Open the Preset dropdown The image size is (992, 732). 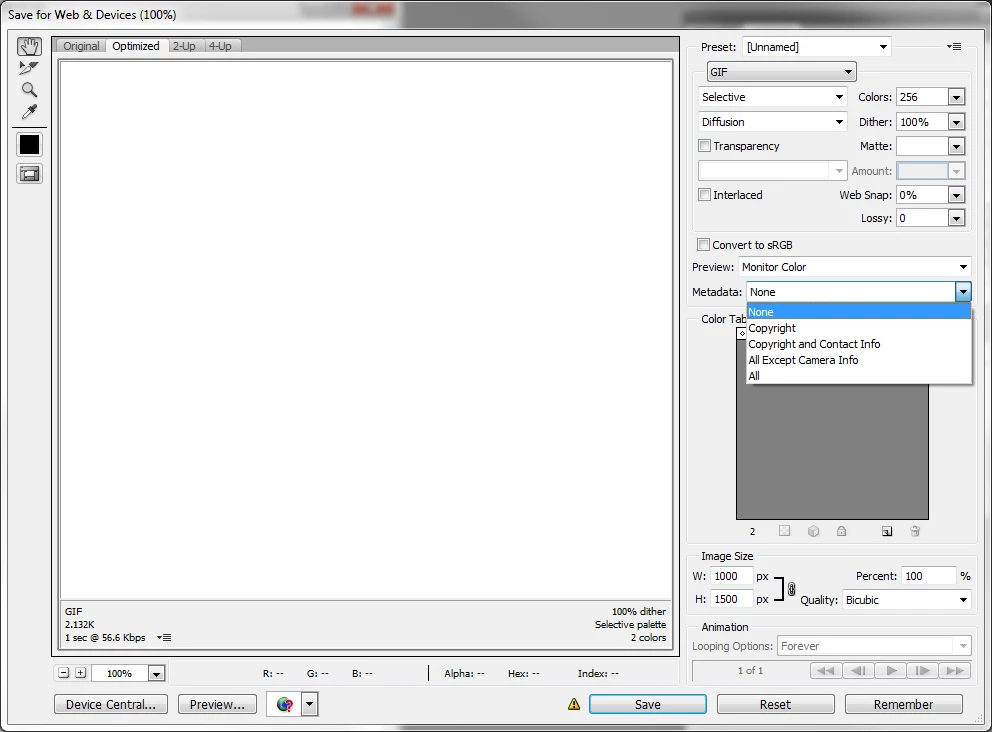(x=817, y=47)
